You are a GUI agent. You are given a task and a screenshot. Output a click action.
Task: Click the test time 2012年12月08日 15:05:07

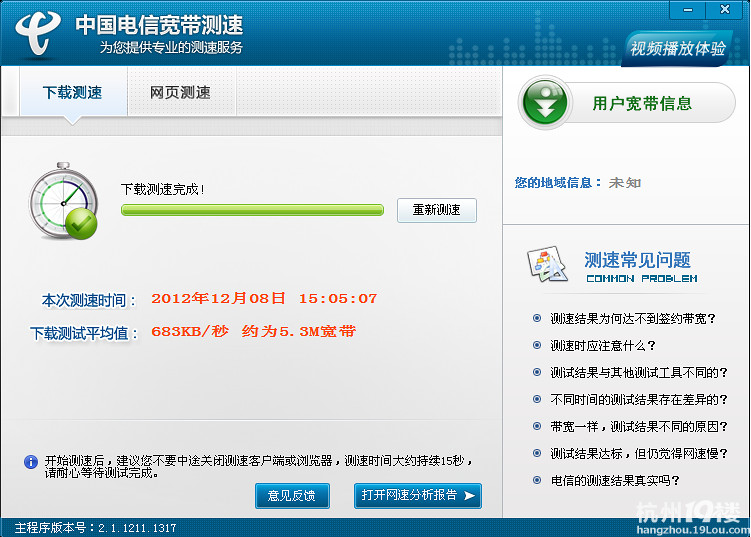(x=264, y=298)
